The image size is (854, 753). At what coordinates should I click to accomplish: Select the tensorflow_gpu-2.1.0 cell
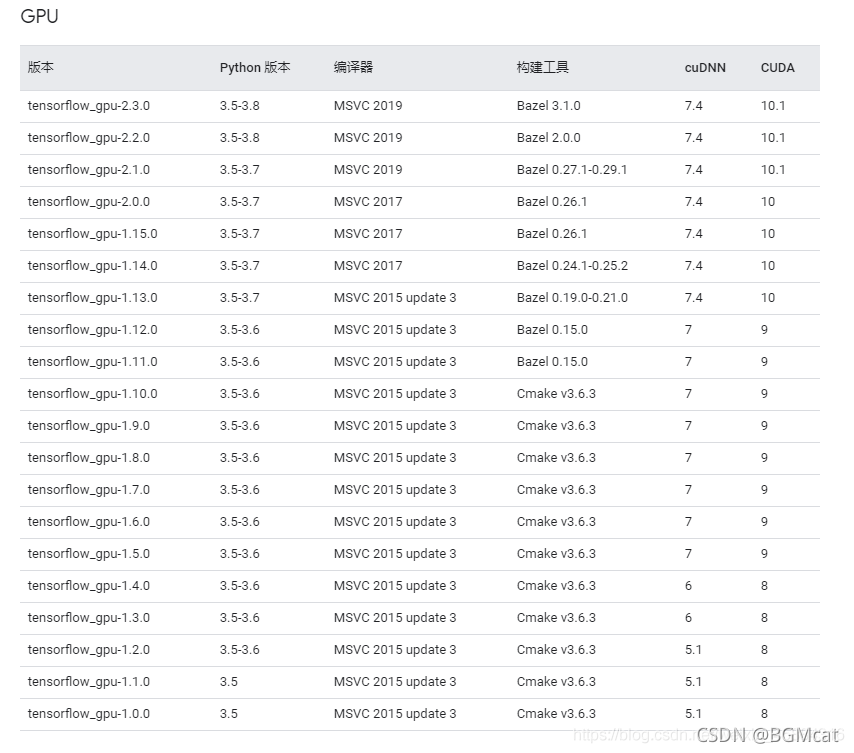(89, 170)
